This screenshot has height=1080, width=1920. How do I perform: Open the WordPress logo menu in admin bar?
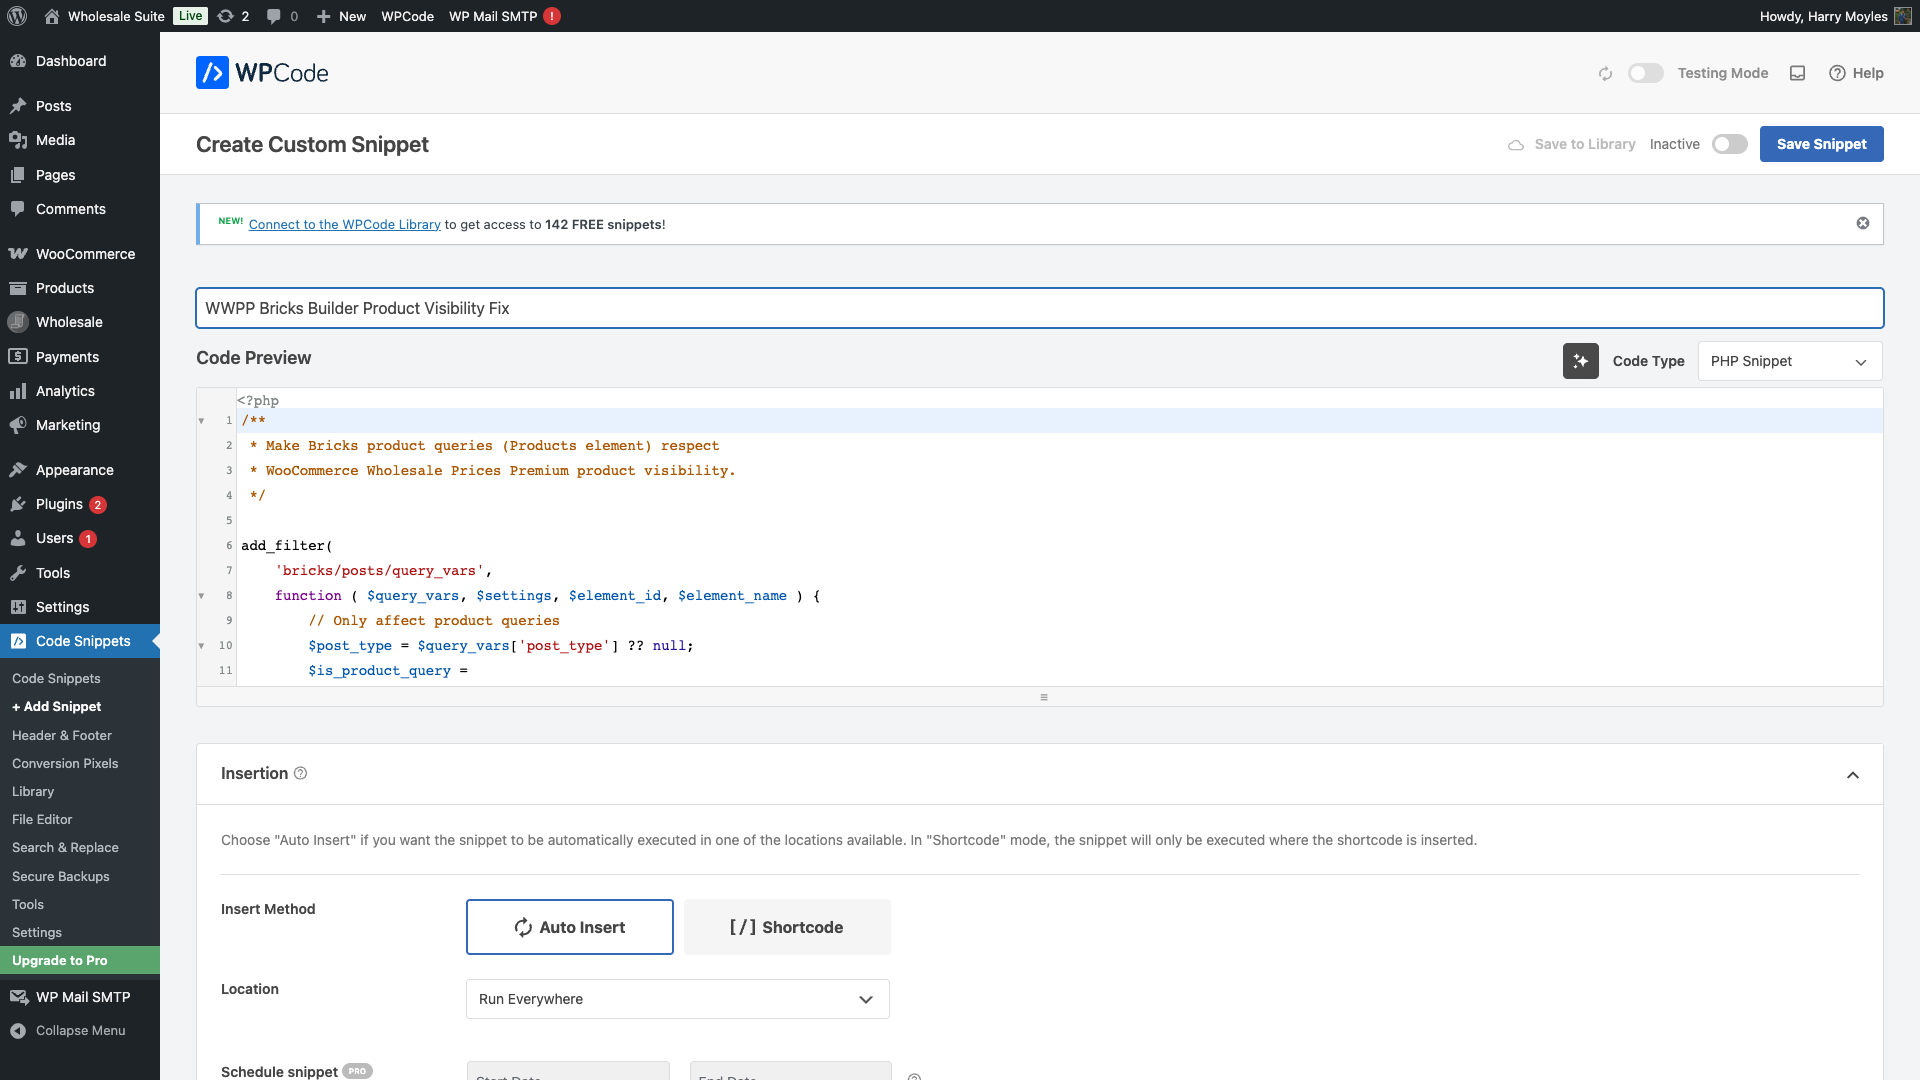(15, 16)
